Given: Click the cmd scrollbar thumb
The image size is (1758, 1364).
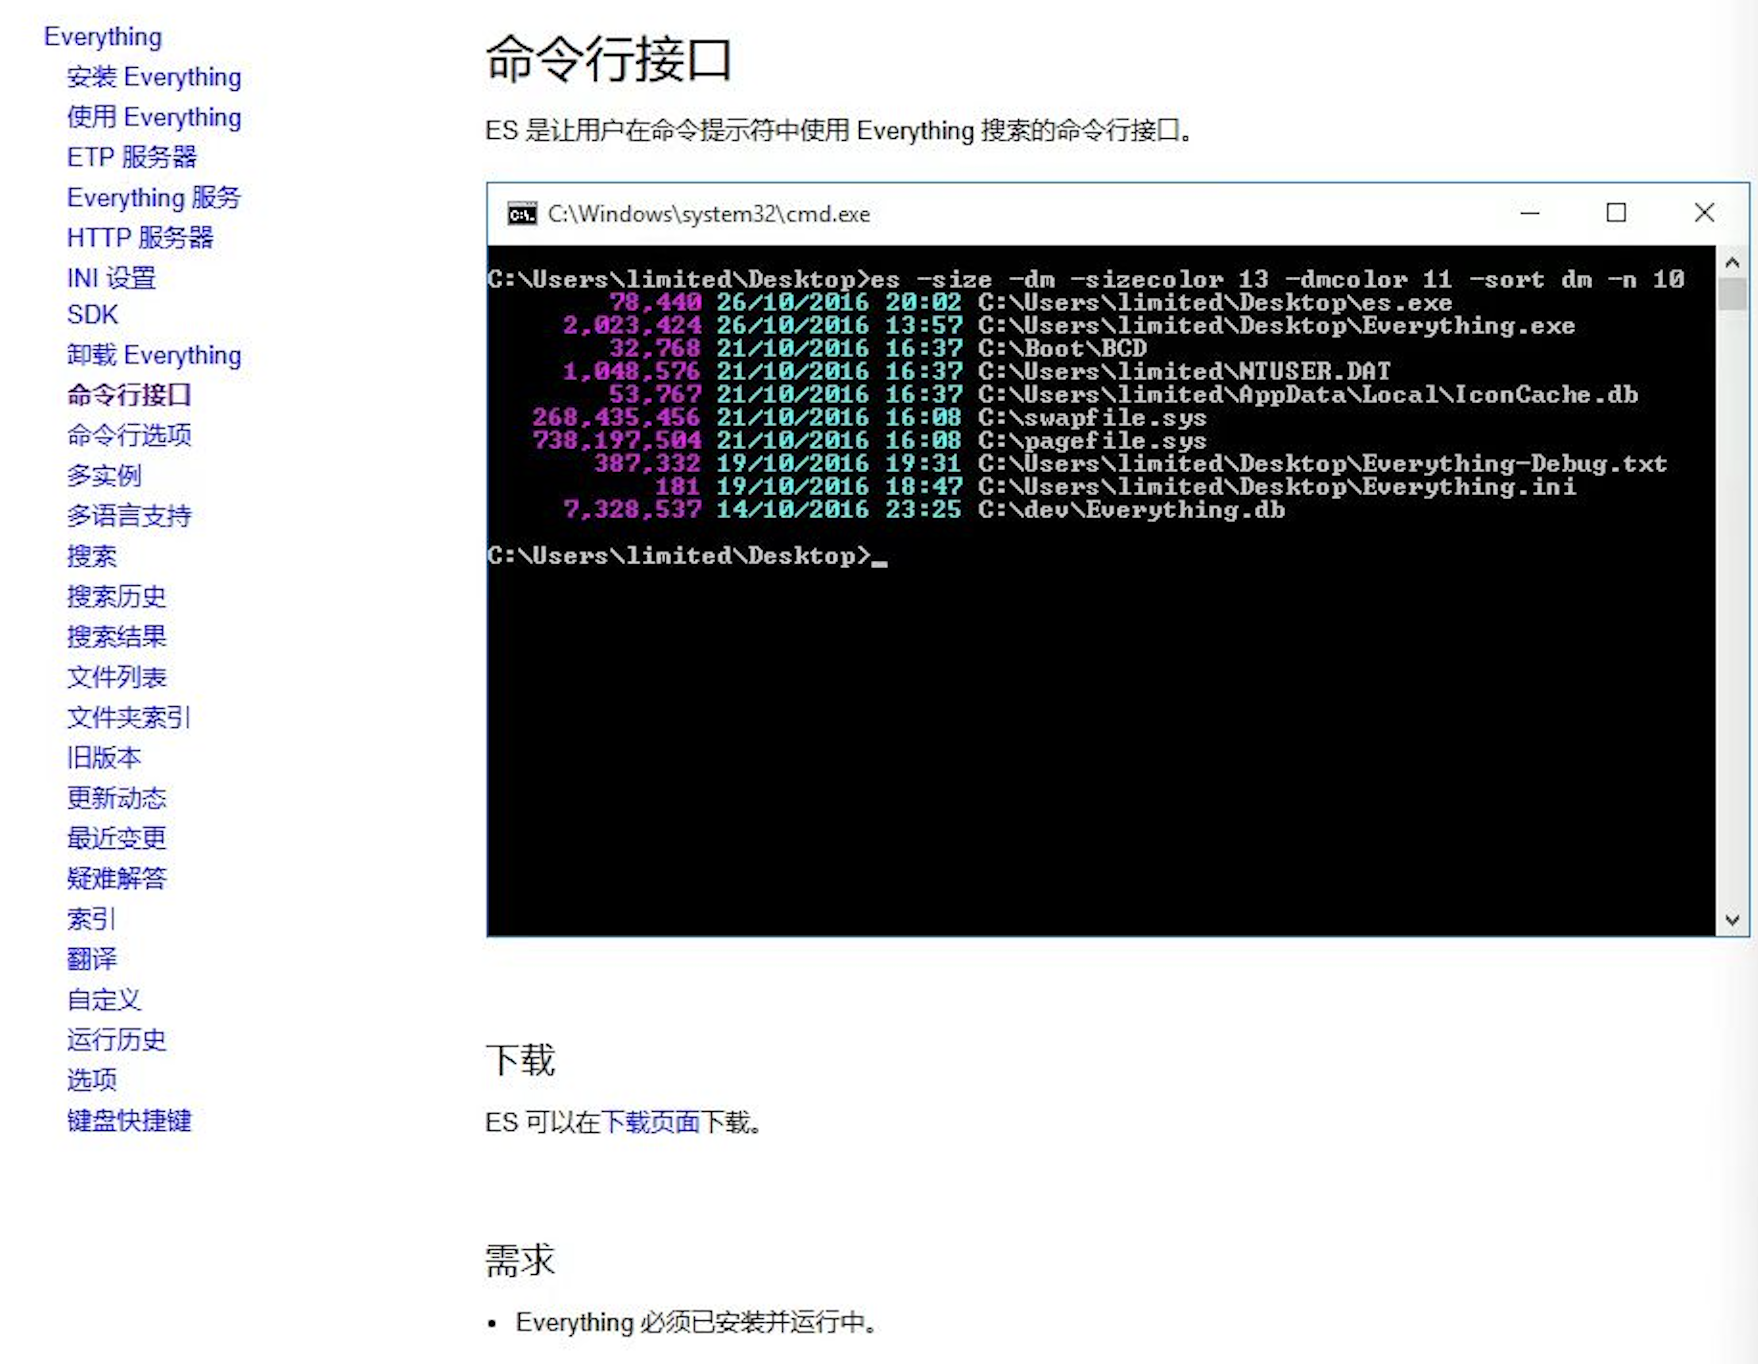Looking at the screenshot, I should tap(1732, 294).
